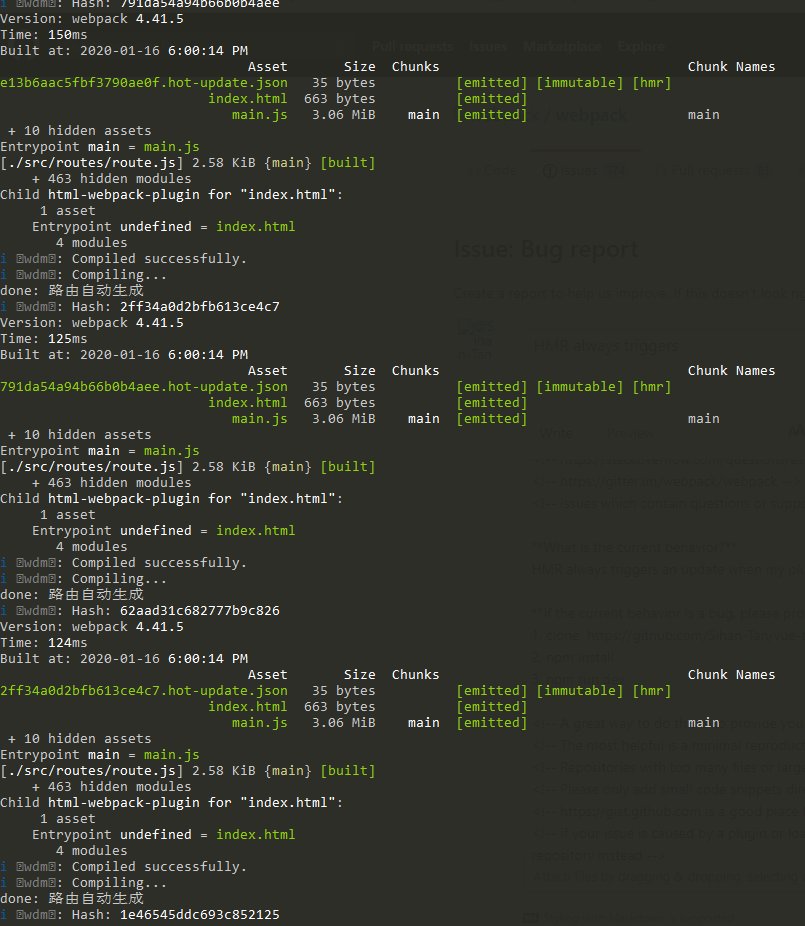Click the terminal line Time: 150ms
Viewport: 805px width, 926px height.
44,35
